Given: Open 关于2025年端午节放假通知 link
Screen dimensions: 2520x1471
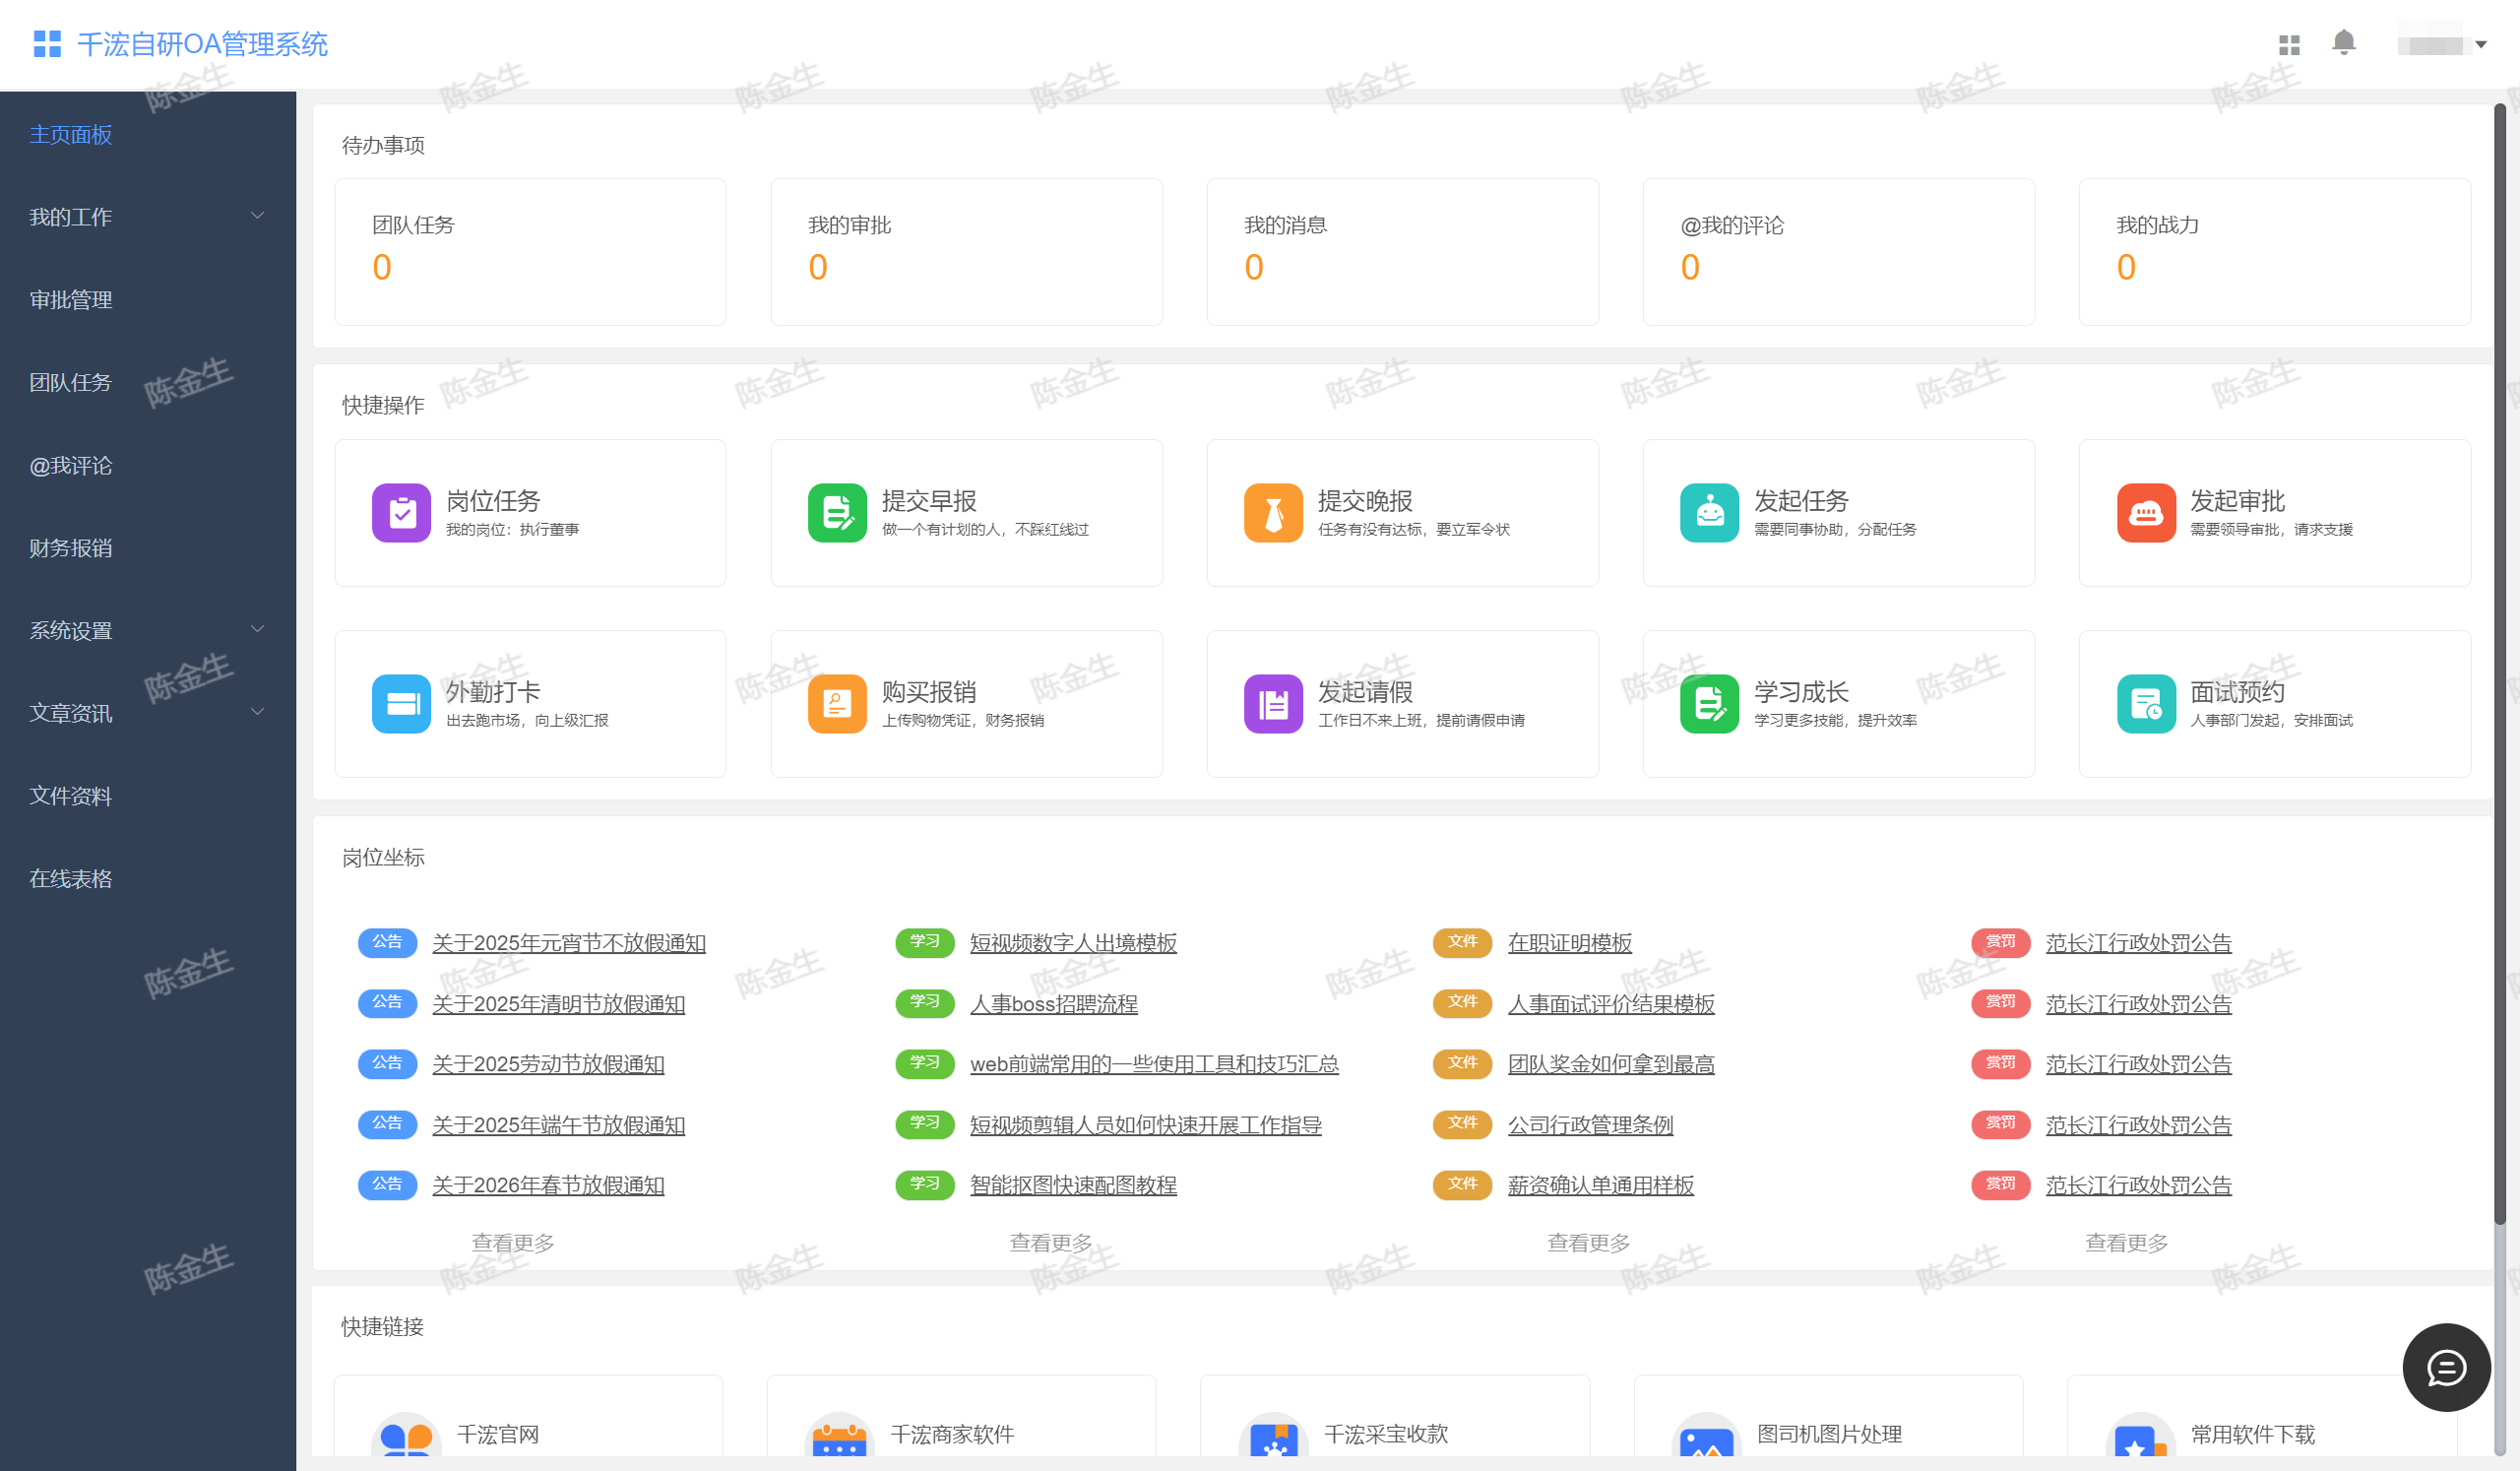Looking at the screenshot, I should pos(558,1125).
